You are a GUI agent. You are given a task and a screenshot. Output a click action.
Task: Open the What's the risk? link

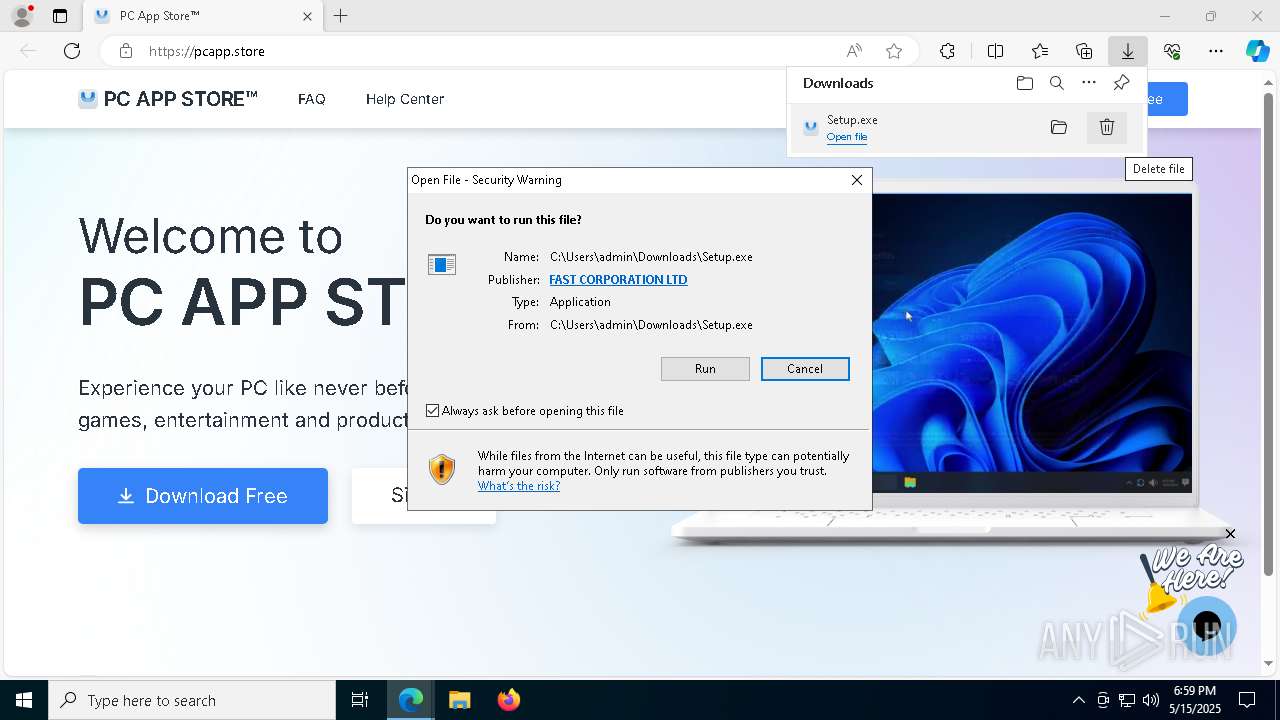click(x=519, y=486)
